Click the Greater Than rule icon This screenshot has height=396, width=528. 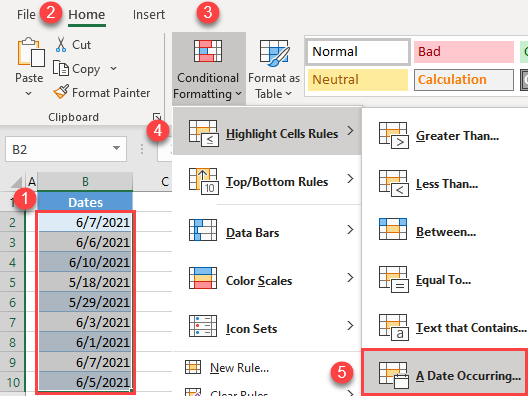(x=394, y=135)
